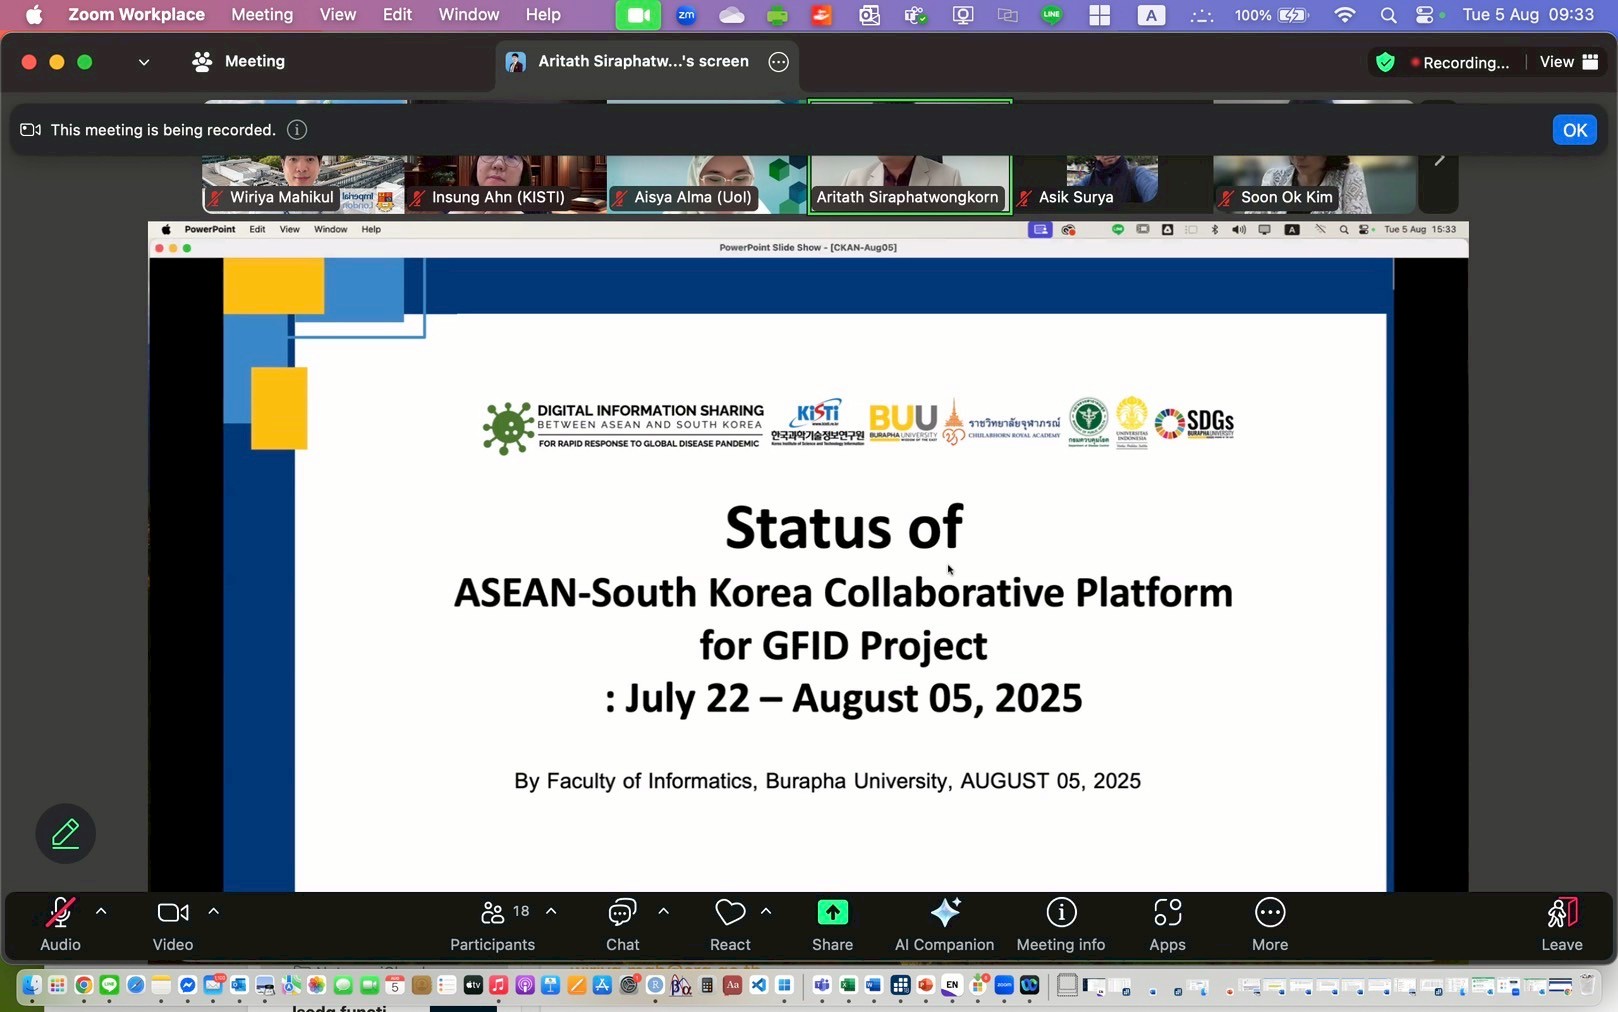Open the Chat panel
Viewport: 1618px width, 1012px height.
tap(622, 925)
